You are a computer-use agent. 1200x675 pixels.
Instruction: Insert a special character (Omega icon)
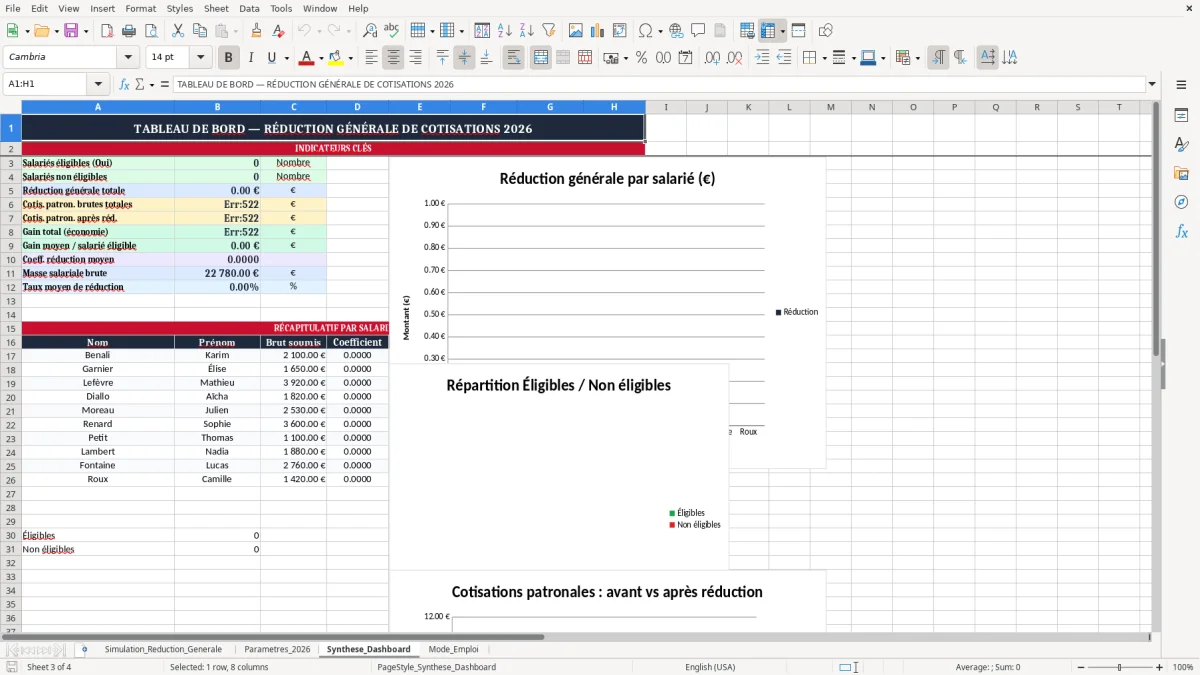coord(645,31)
